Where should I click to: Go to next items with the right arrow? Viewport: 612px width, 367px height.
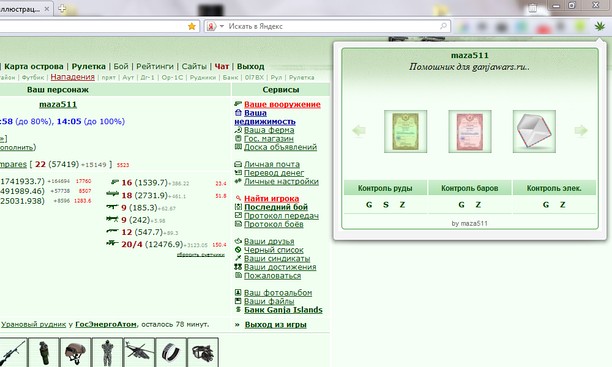pyautogui.click(x=581, y=131)
